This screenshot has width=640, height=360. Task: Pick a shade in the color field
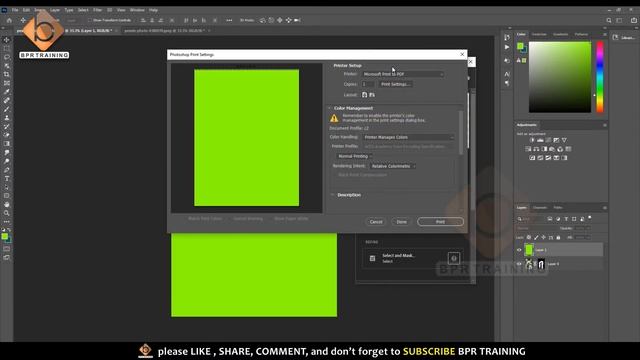560,77
